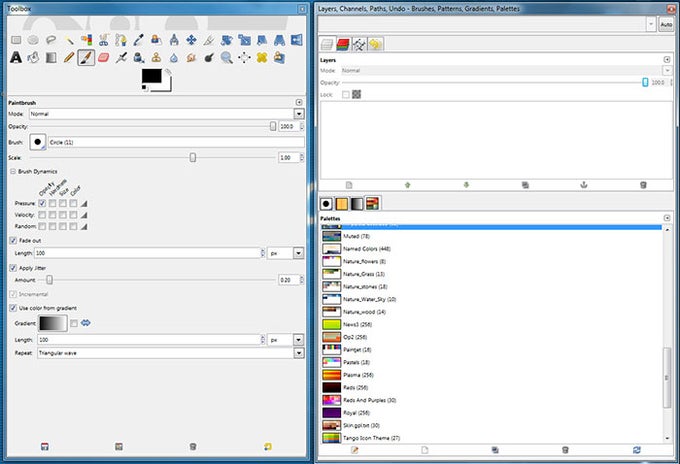Viewport: 680px width, 464px height.
Task: Click the black foreground color swatch
Action: tap(152, 76)
